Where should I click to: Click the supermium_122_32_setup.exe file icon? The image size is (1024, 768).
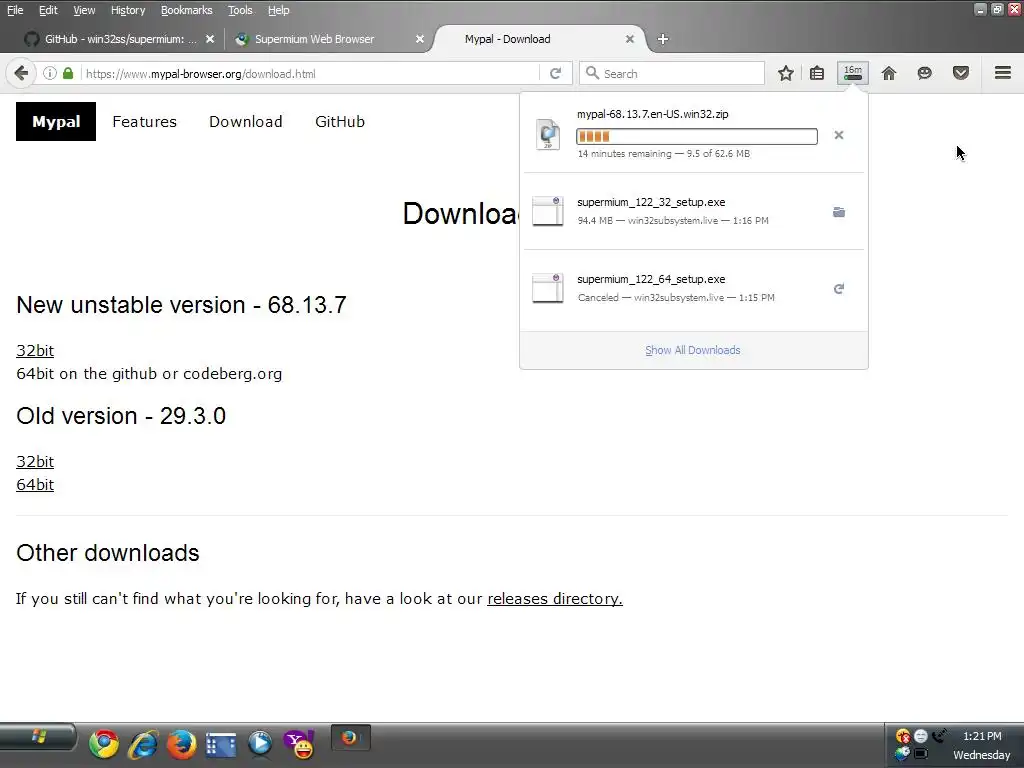point(548,211)
